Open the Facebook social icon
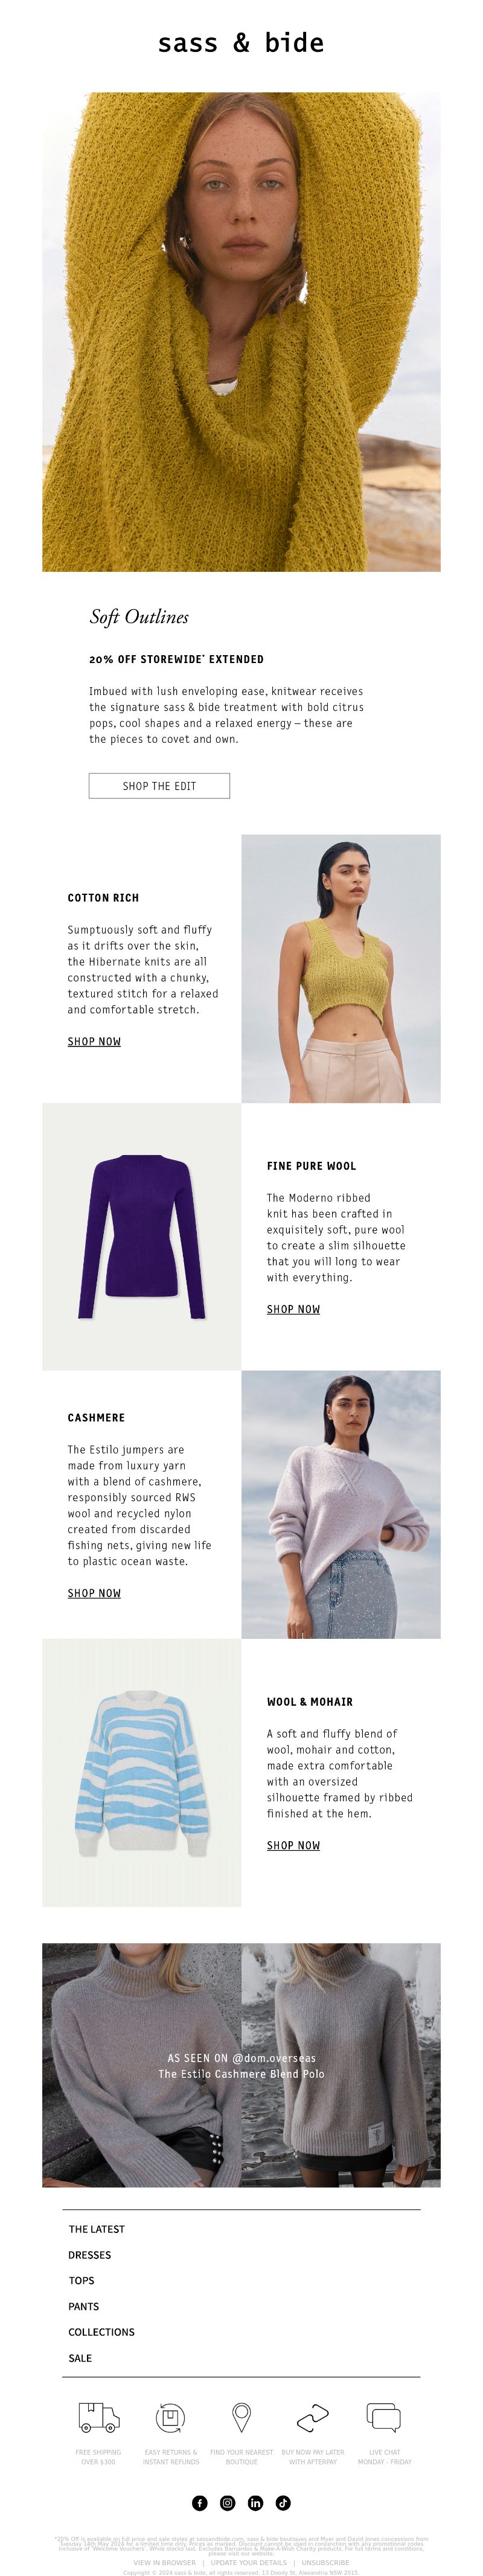 click(200, 2503)
